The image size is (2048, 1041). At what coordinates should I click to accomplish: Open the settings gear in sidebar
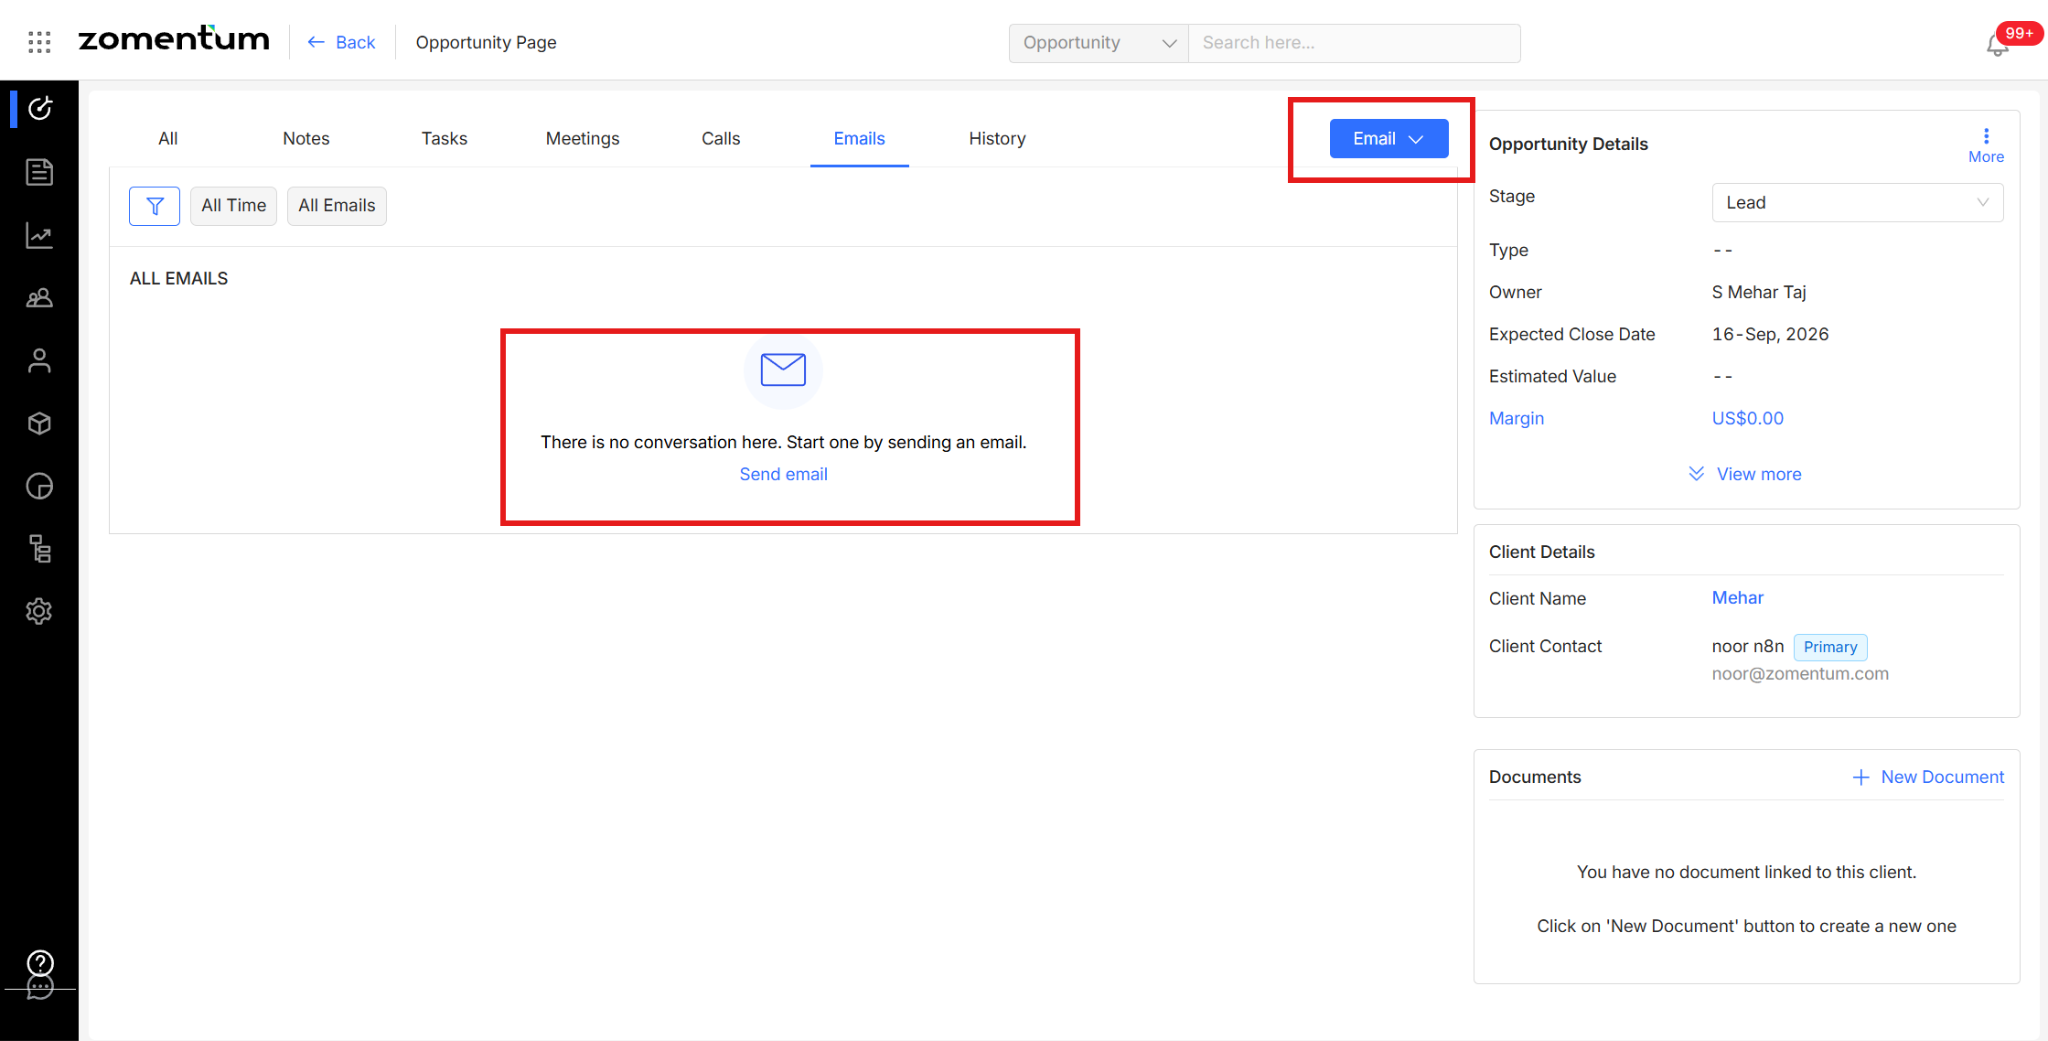pos(39,611)
